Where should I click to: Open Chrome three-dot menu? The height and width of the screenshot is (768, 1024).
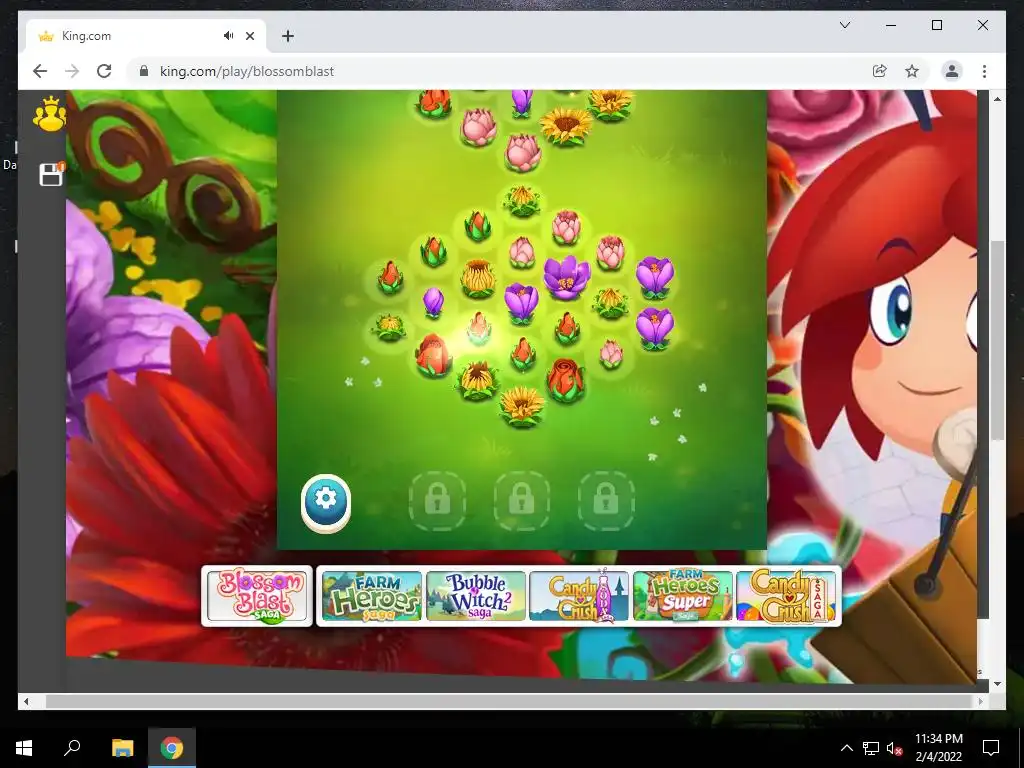(984, 71)
